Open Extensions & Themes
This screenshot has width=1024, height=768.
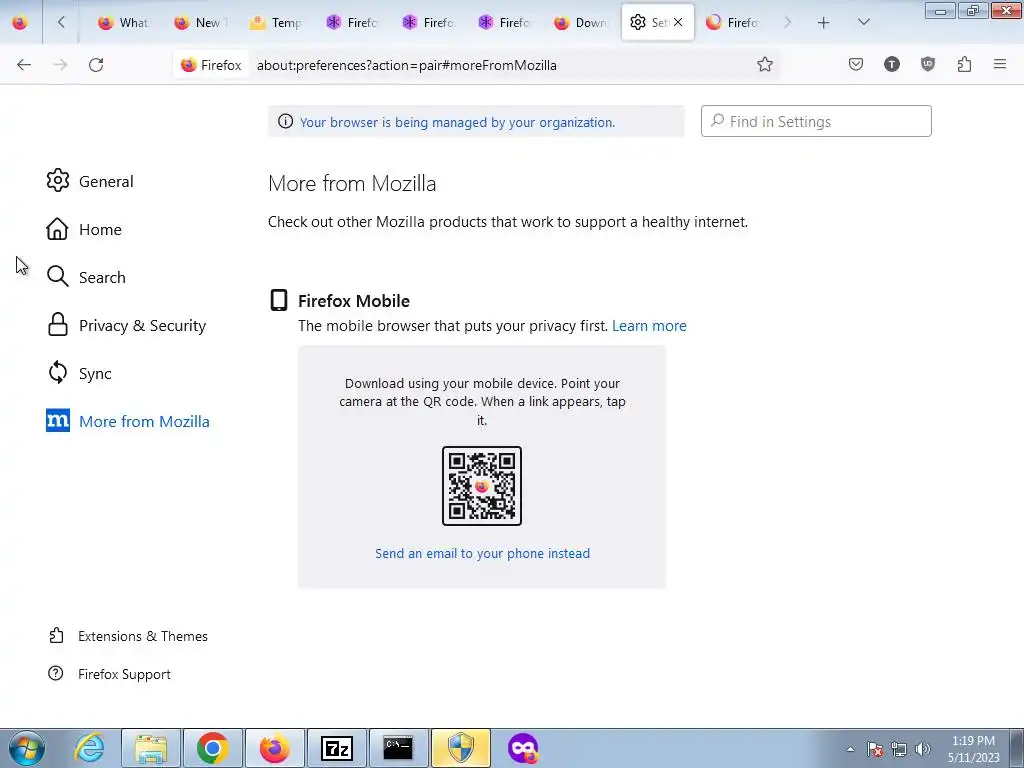point(128,636)
